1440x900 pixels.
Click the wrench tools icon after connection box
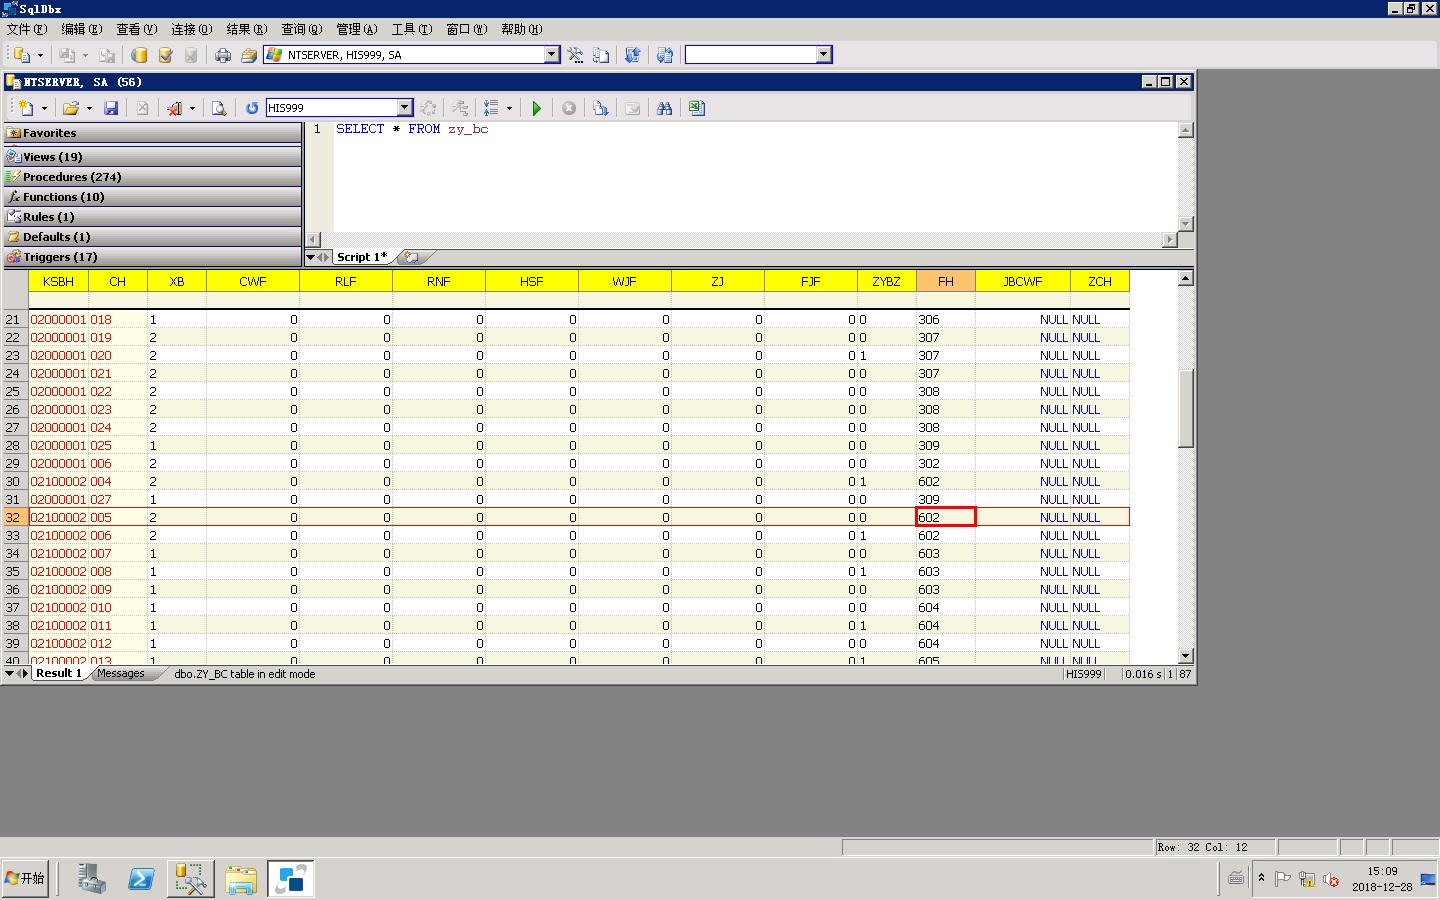coord(575,55)
